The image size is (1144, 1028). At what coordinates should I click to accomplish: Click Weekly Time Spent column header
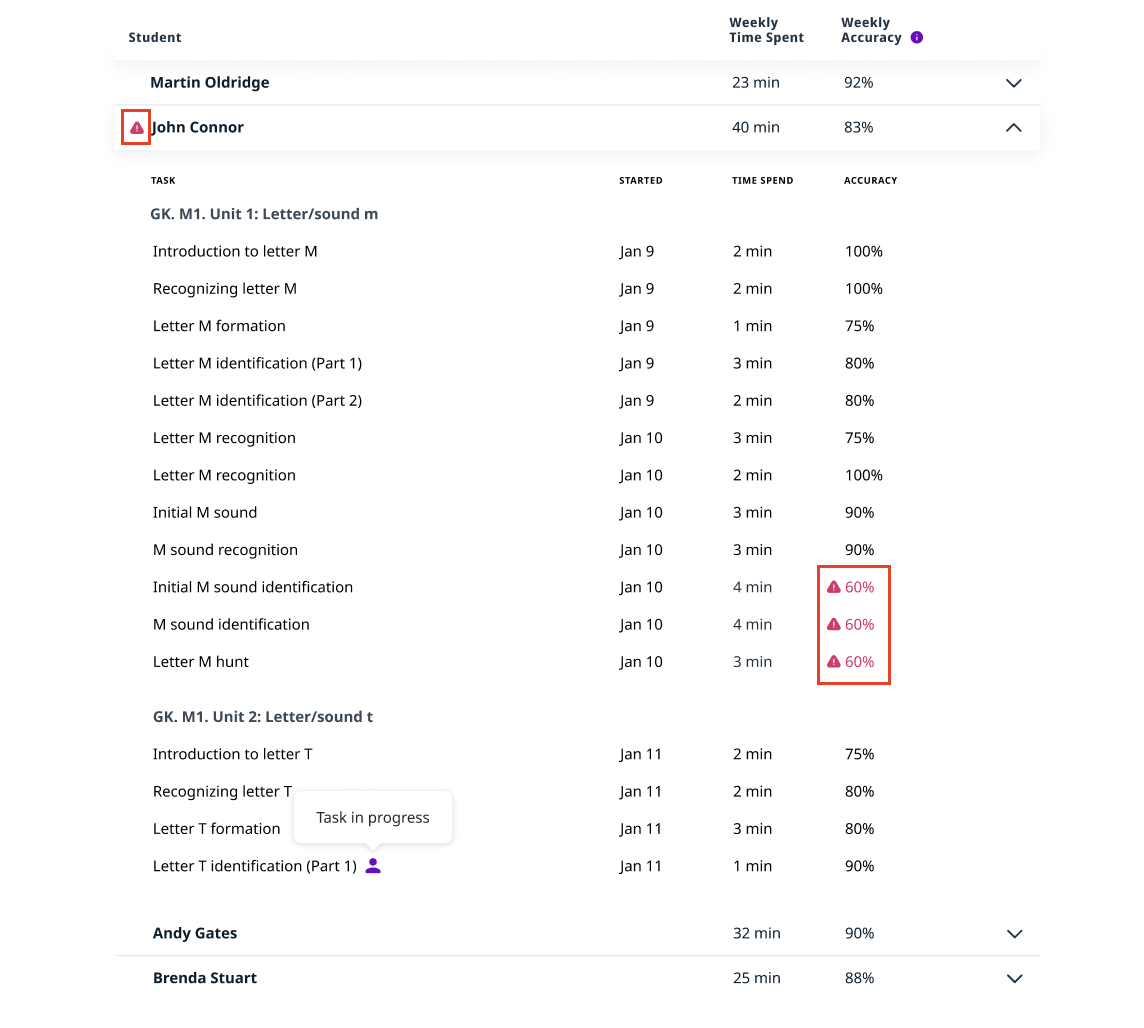[766, 30]
